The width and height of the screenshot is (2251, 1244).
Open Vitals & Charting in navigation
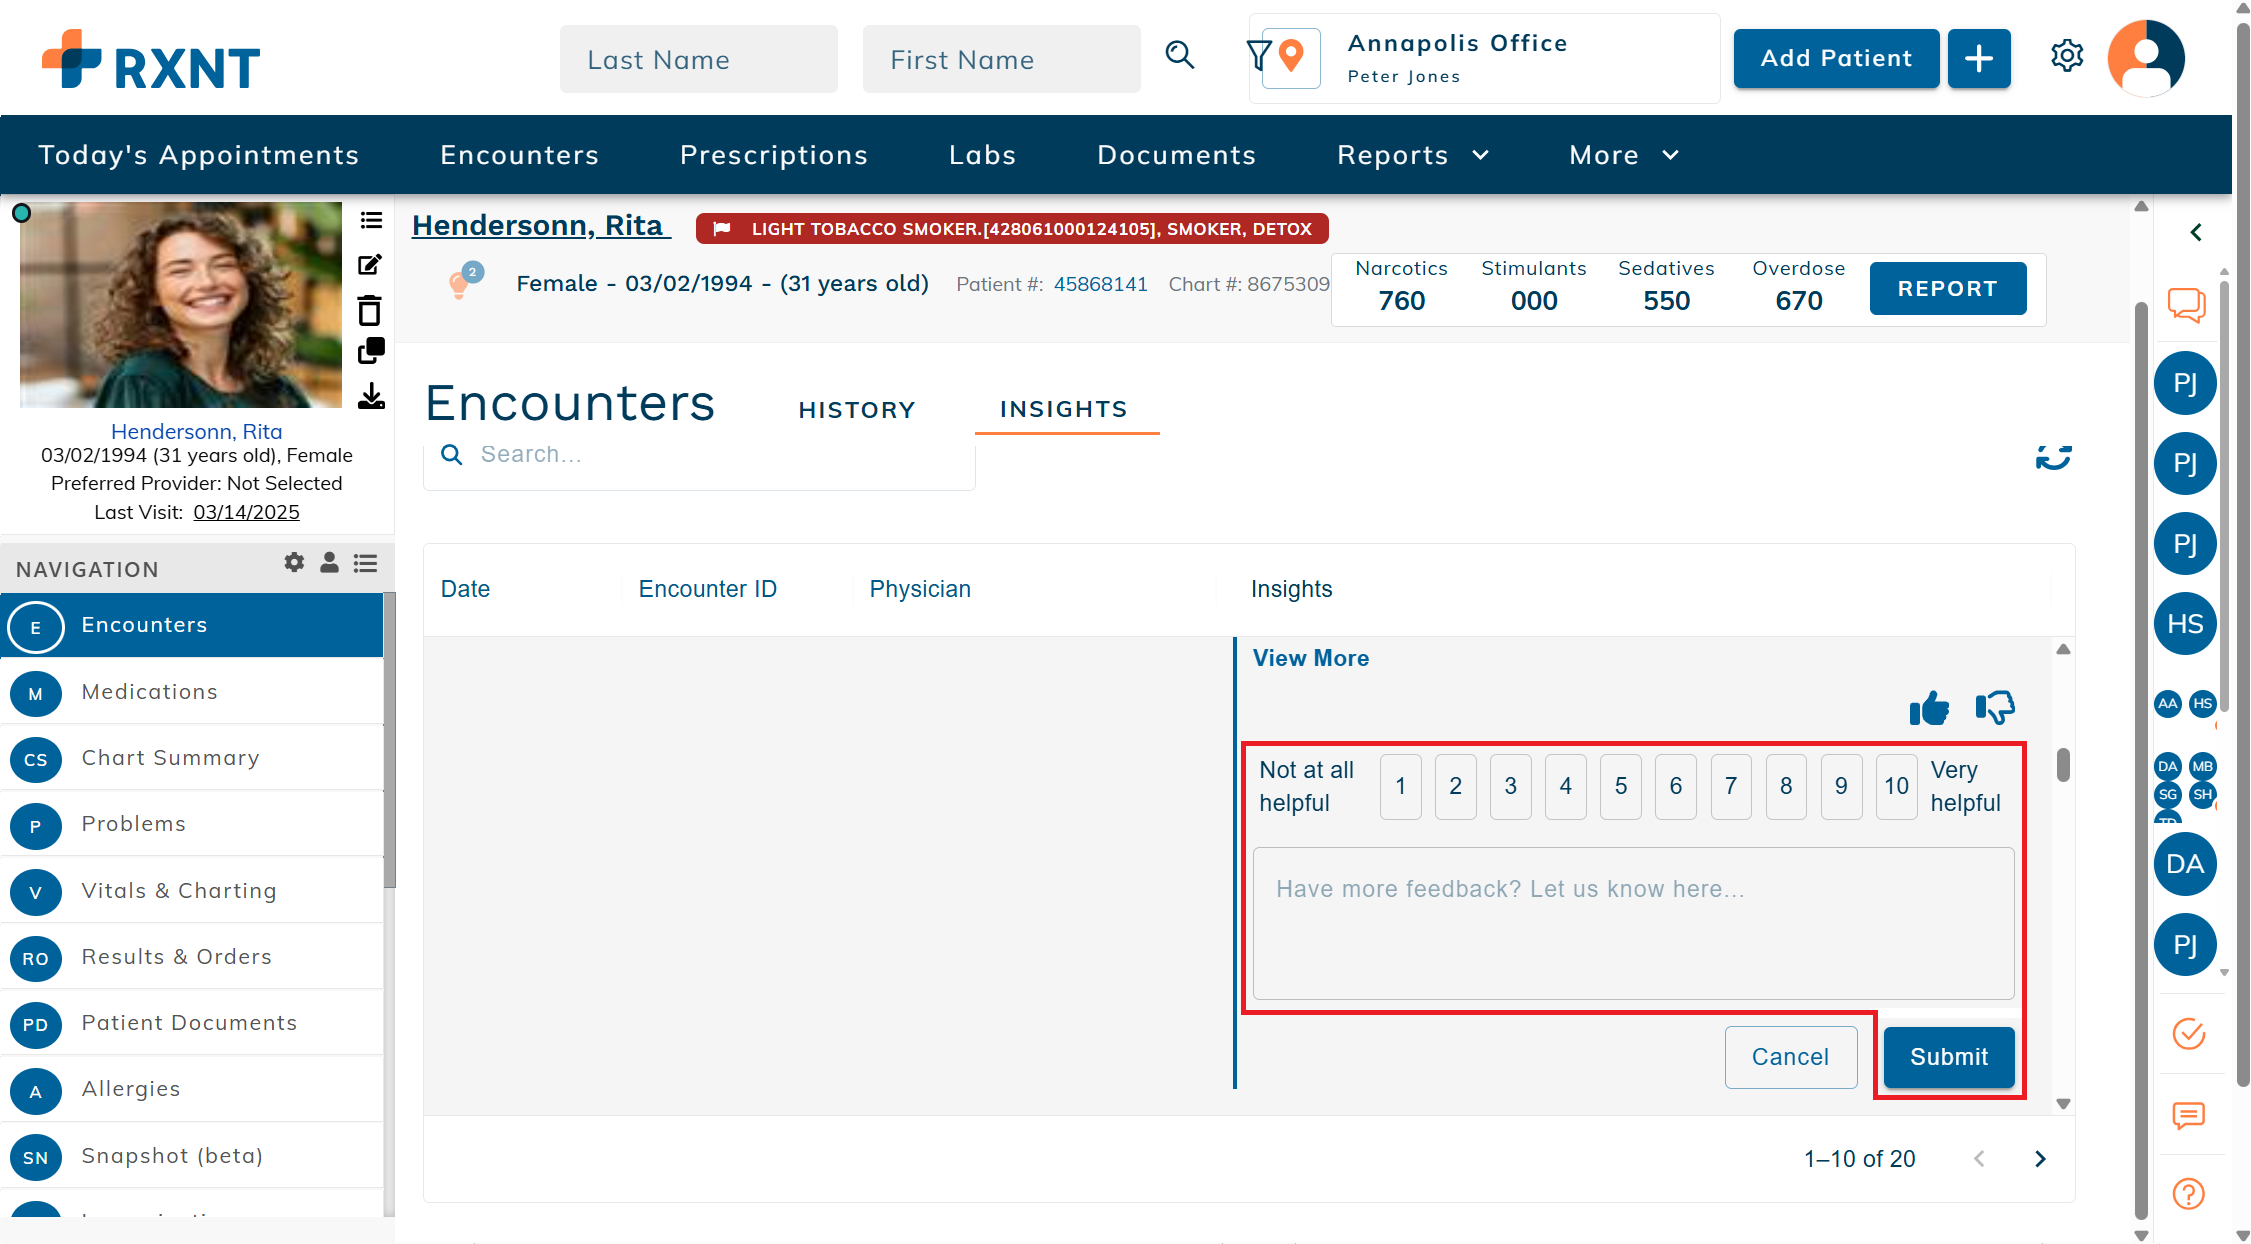click(192, 891)
